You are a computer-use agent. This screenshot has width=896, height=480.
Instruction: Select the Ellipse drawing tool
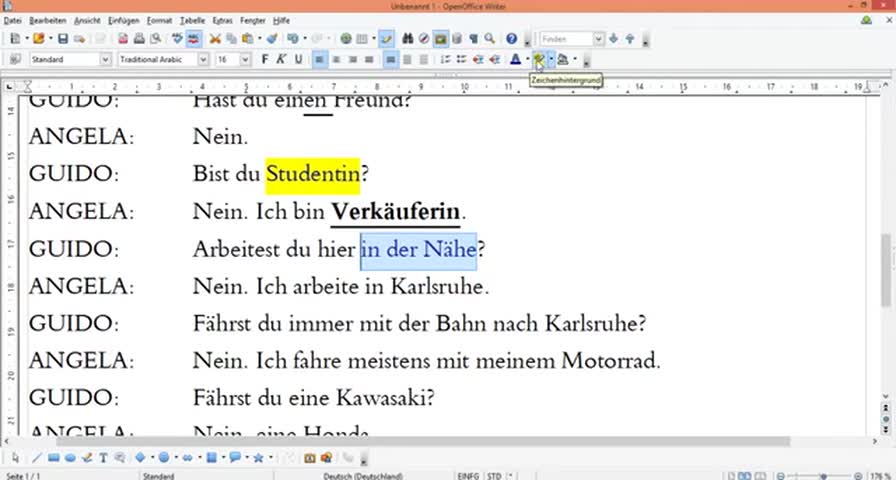coord(70,458)
